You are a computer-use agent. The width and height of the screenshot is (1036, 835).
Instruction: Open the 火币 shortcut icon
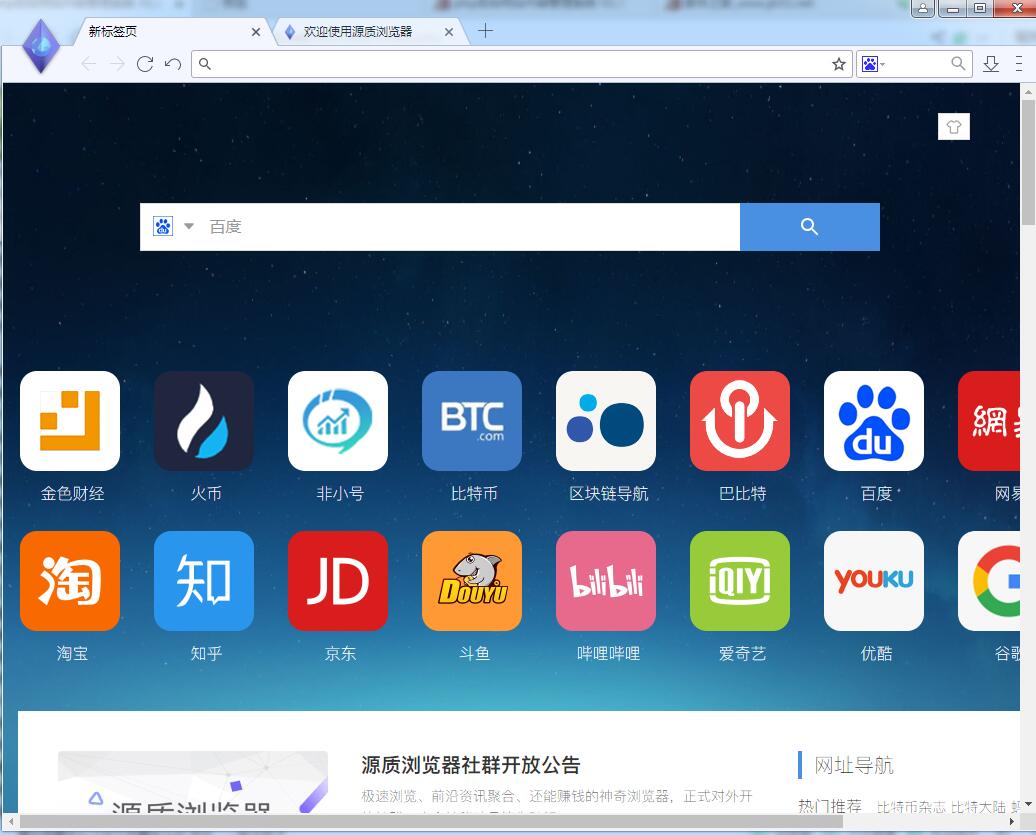tap(204, 421)
